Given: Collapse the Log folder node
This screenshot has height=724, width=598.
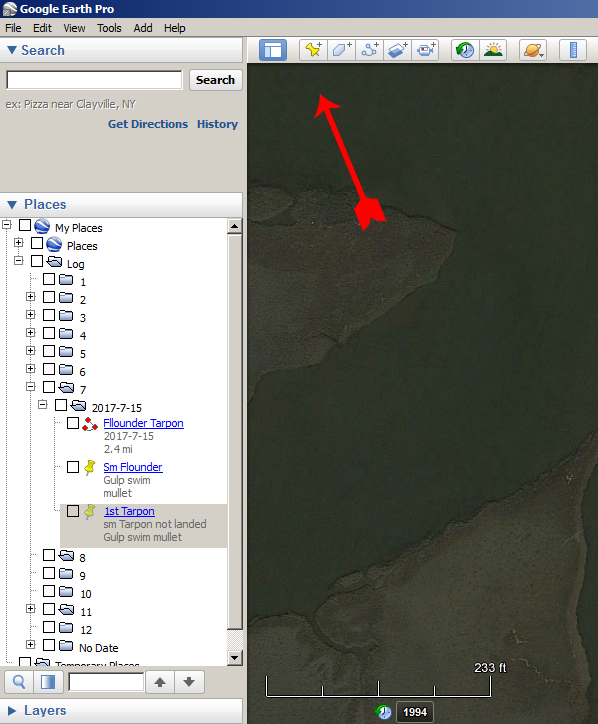Looking at the screenshot, I should tap(18, 260).
